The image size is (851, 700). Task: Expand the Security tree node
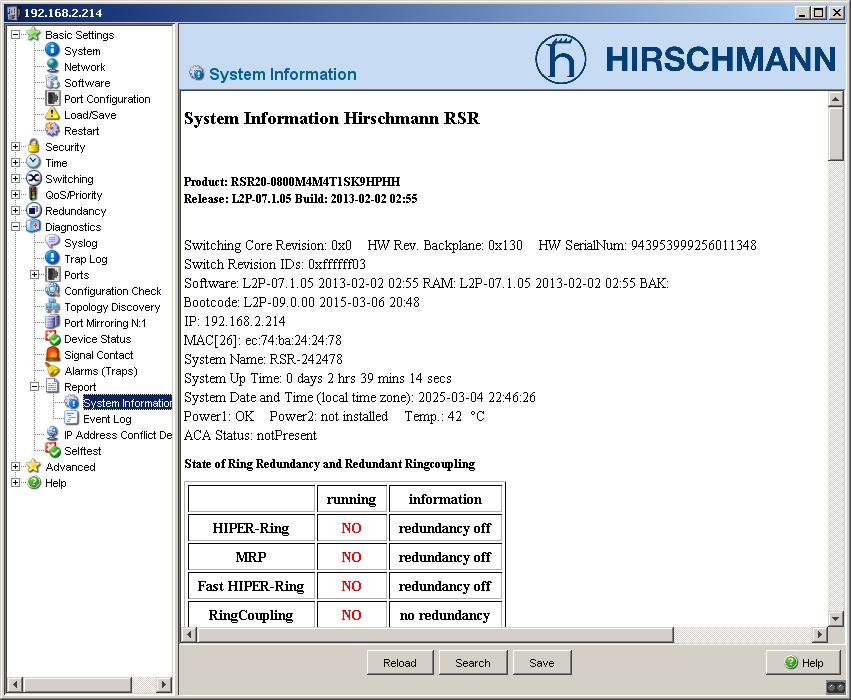15,147
